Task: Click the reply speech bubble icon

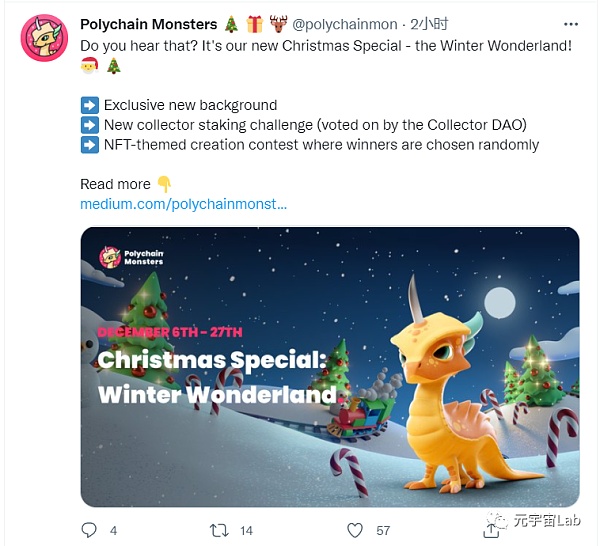Action: 89,529
